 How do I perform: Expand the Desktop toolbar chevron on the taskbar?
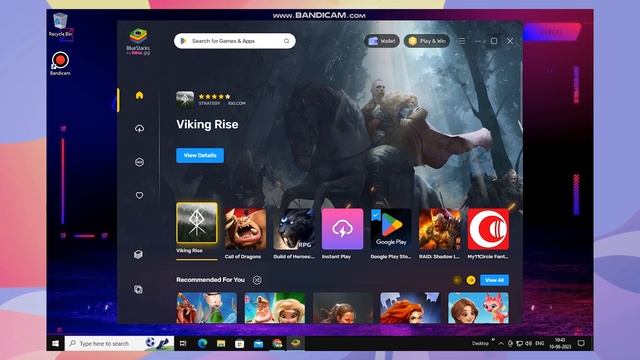pyautogui.click(x=493, y=340)
